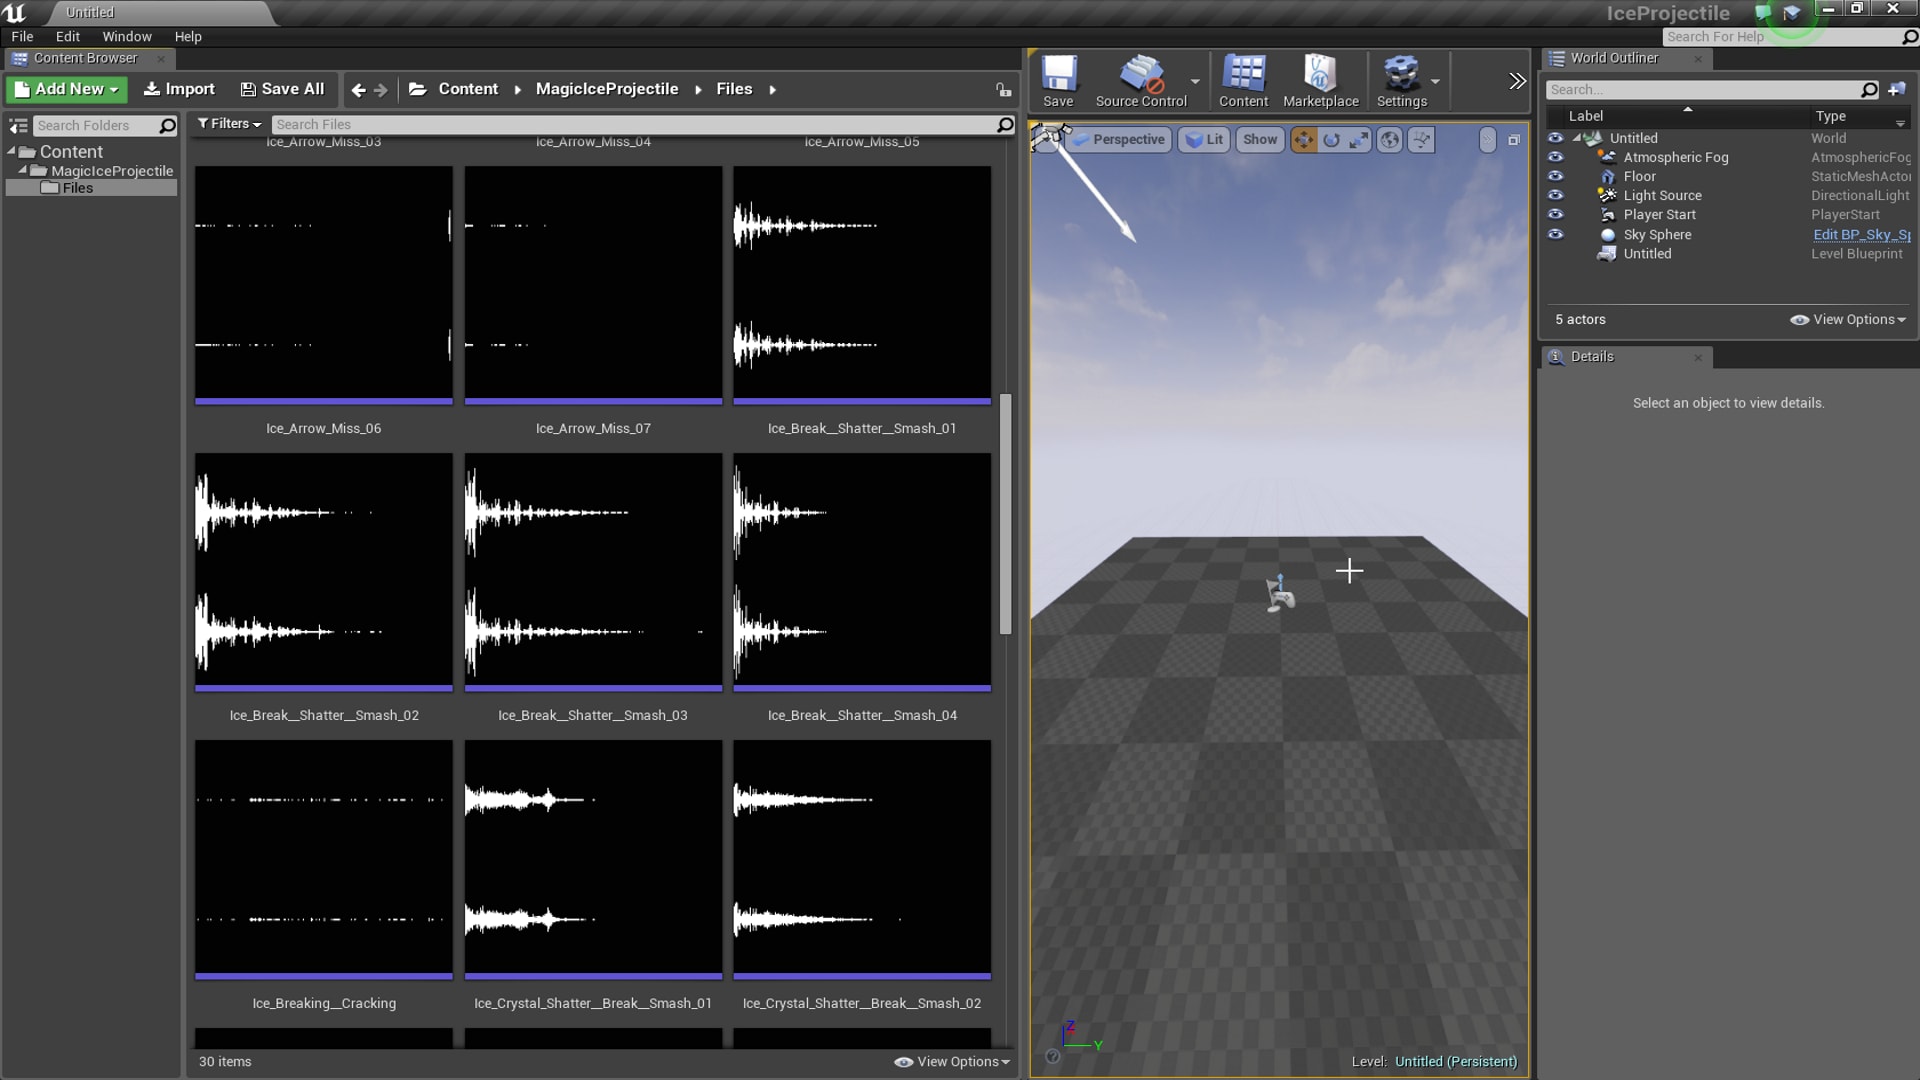Screen dimensions: 1920x1080
Task: Open the Lit view mode dropdown
Action: coord(1204,139)
